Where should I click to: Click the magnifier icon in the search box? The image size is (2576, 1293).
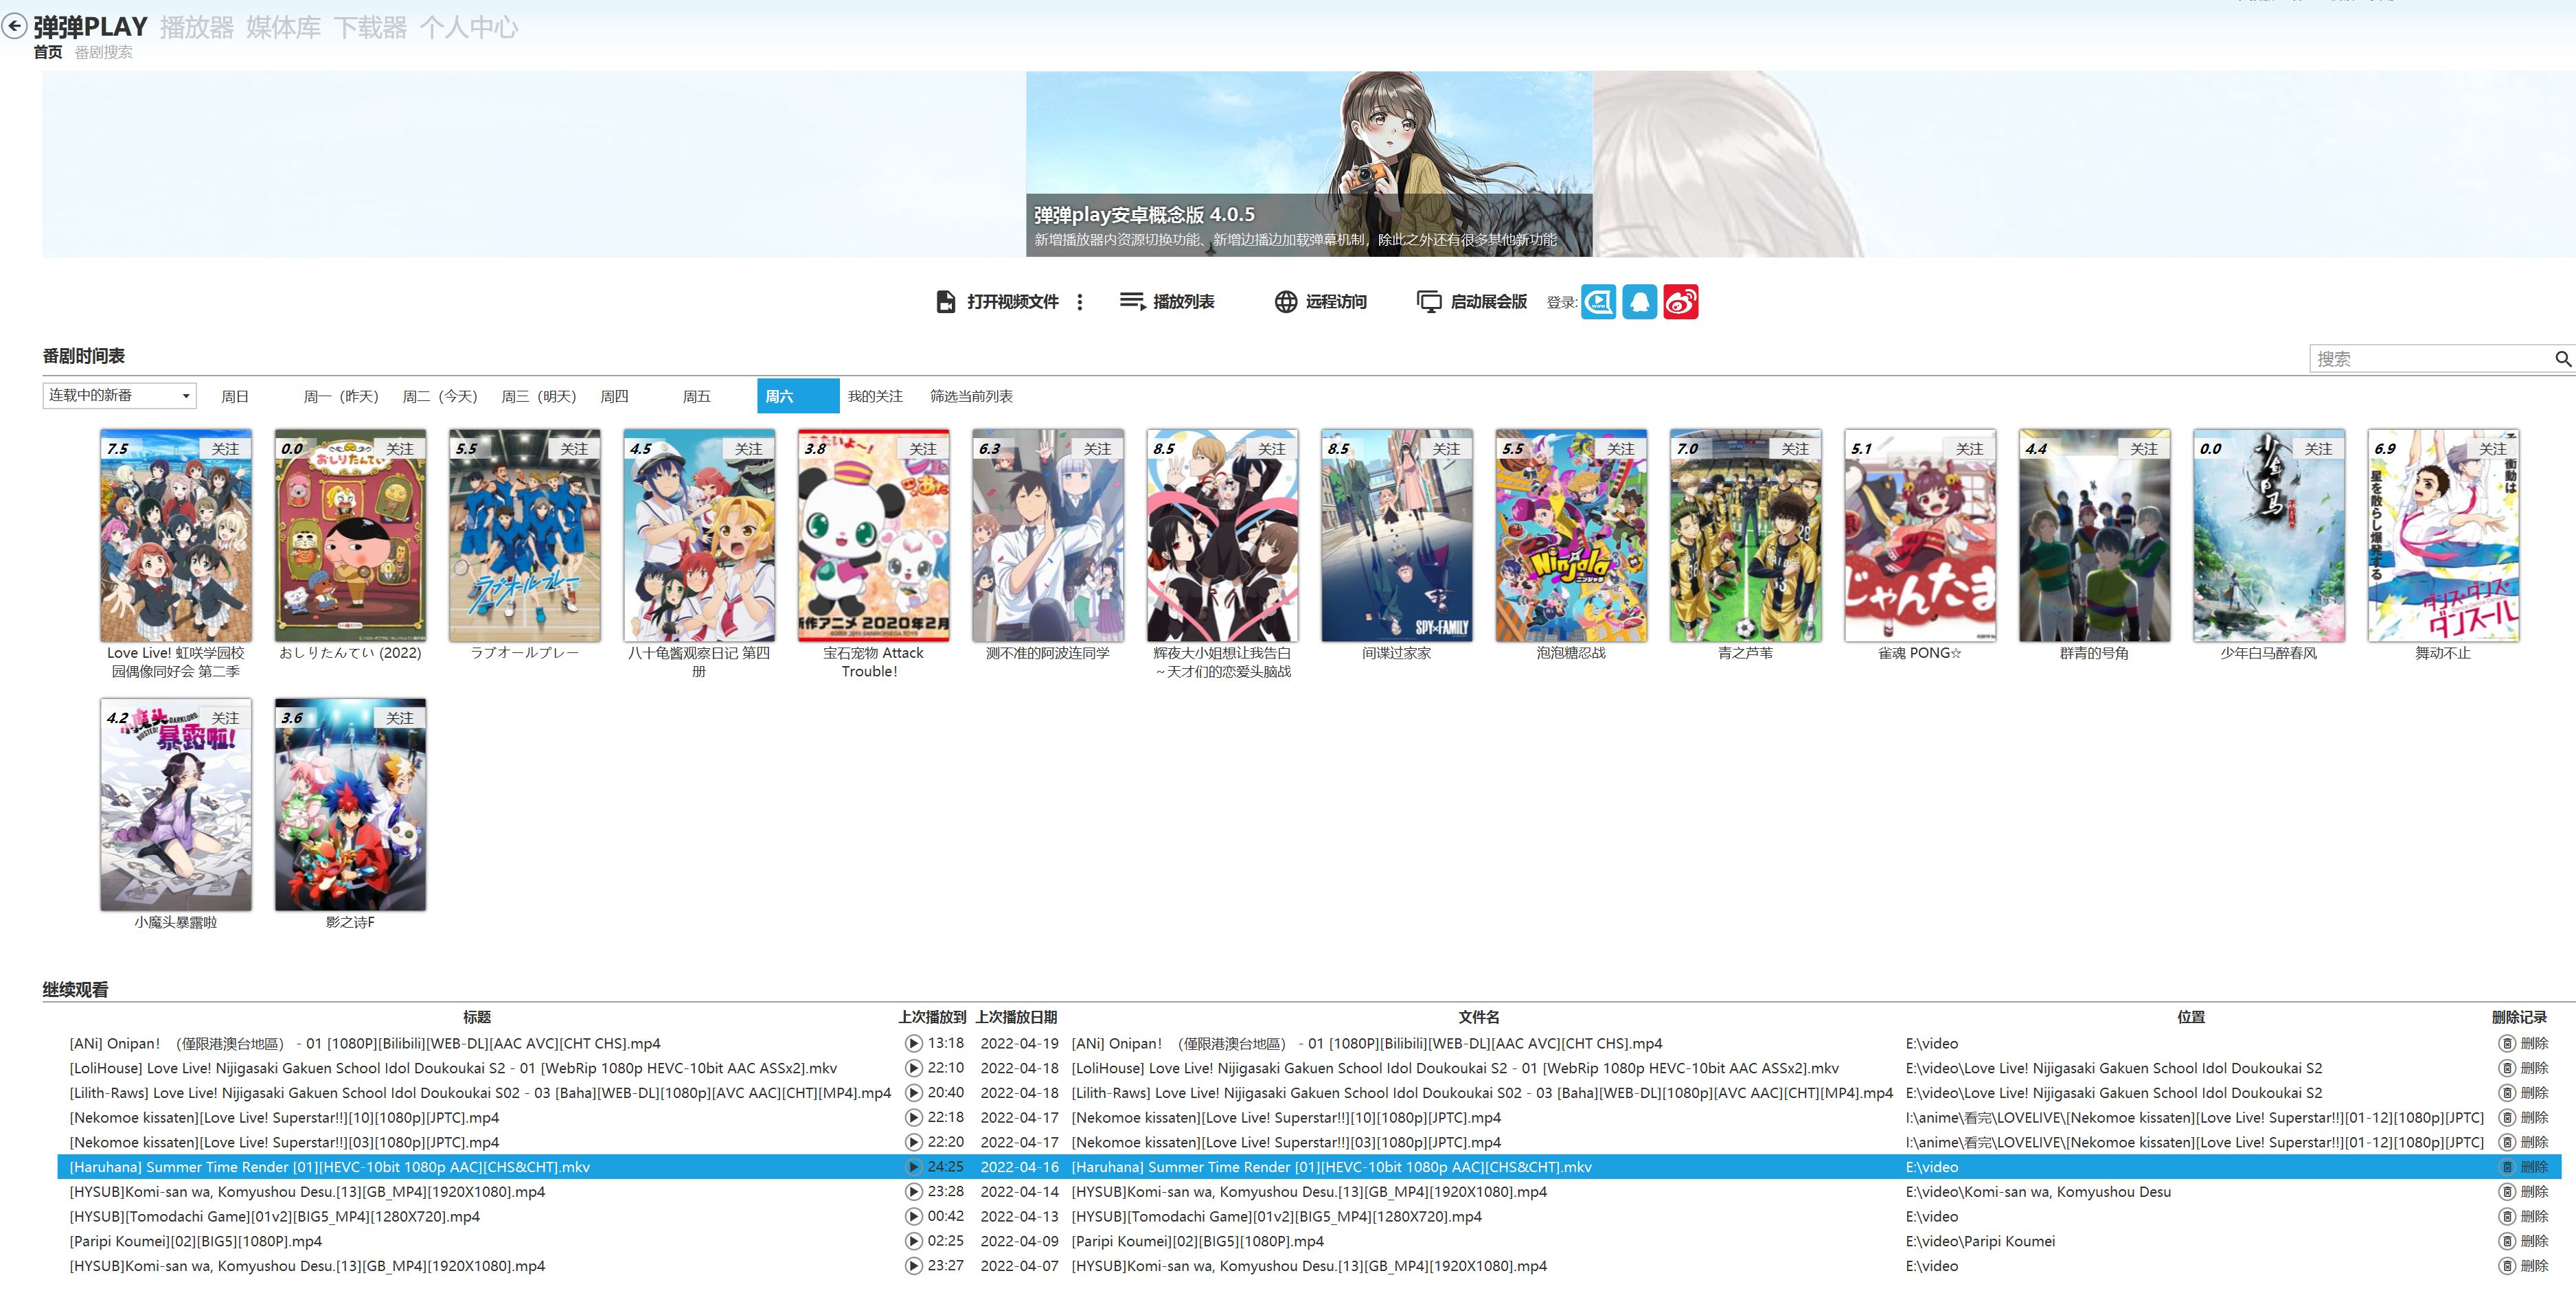click(2563, 358)
